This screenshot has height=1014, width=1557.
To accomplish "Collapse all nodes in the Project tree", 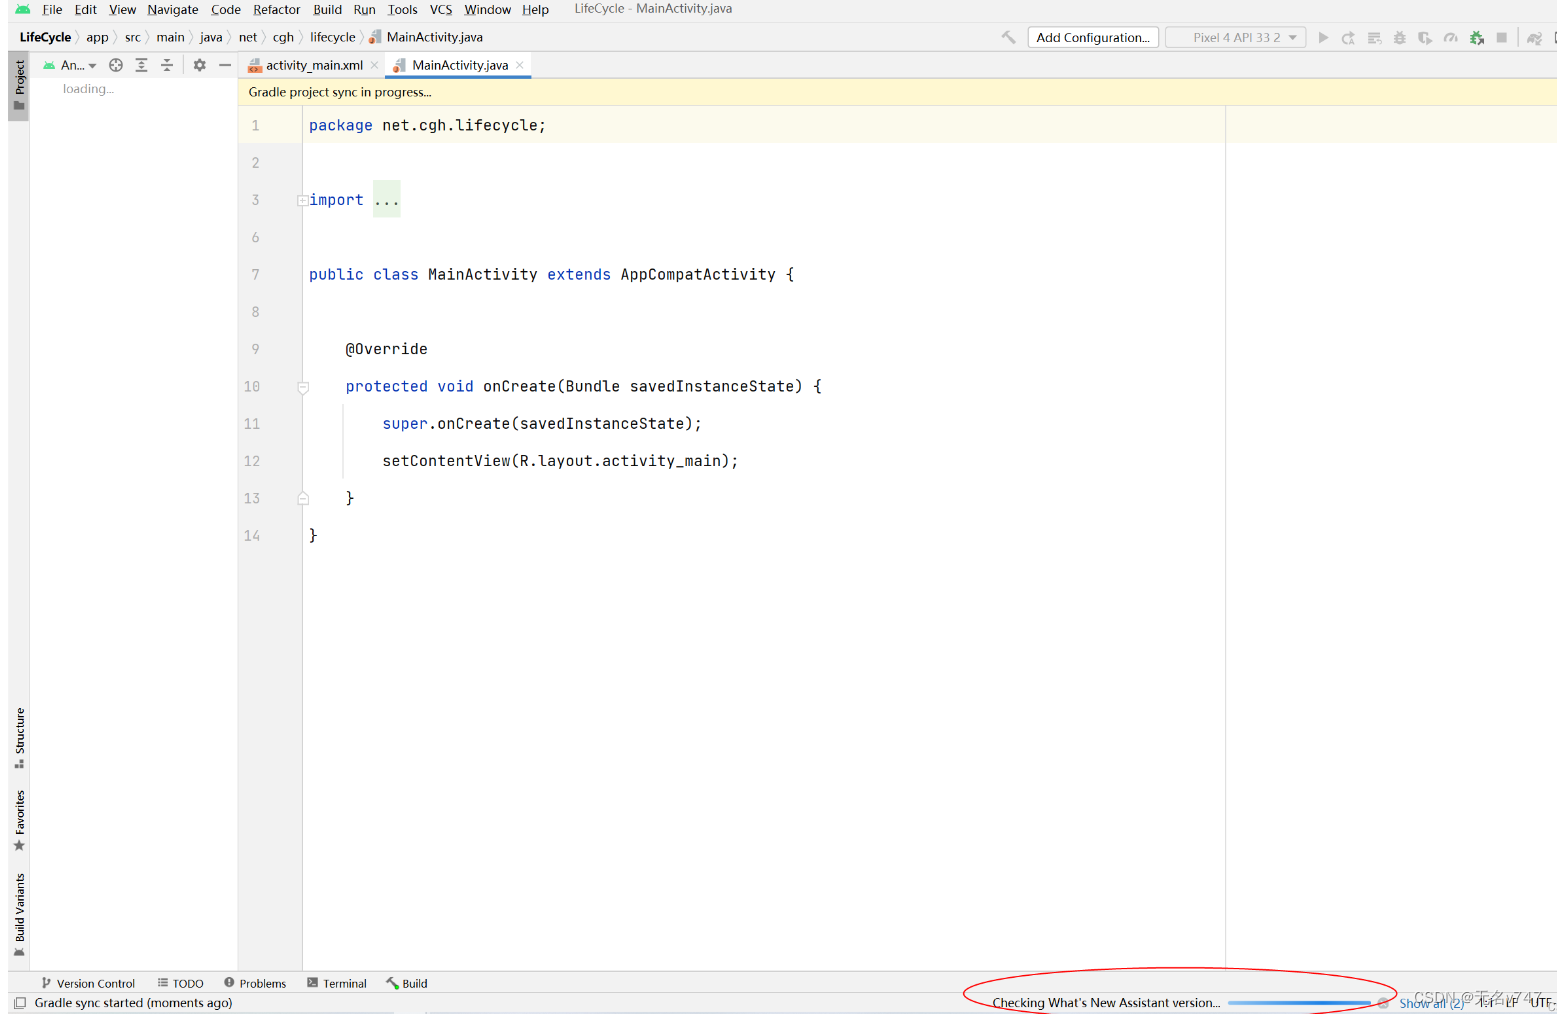I will (166, 65).
